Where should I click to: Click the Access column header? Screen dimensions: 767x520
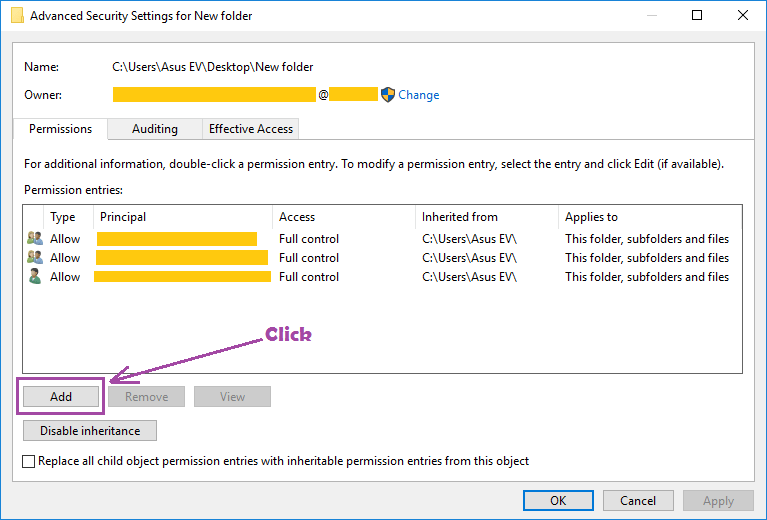pyautogui.click(x=343, y=217)
